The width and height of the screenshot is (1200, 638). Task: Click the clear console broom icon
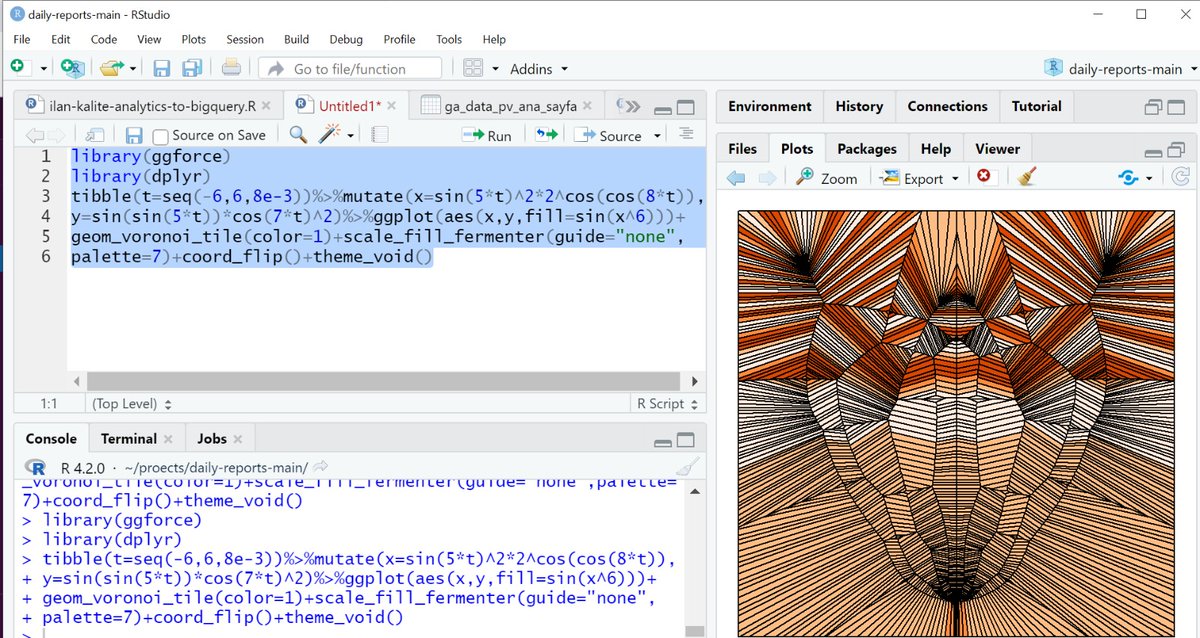pyautogui.click(x=686, y=467)
